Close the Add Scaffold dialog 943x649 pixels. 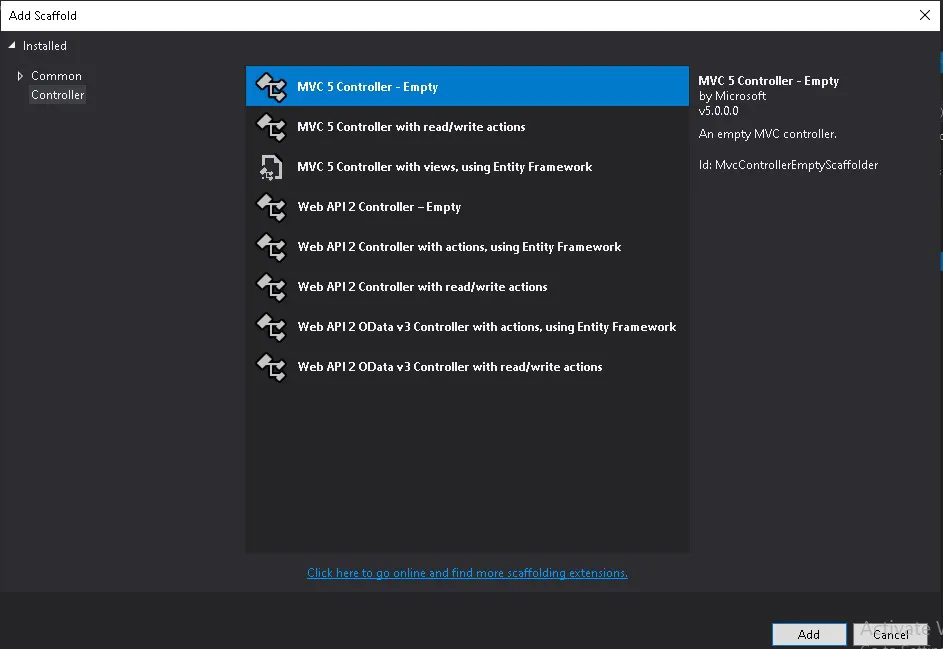pos(925,15)
